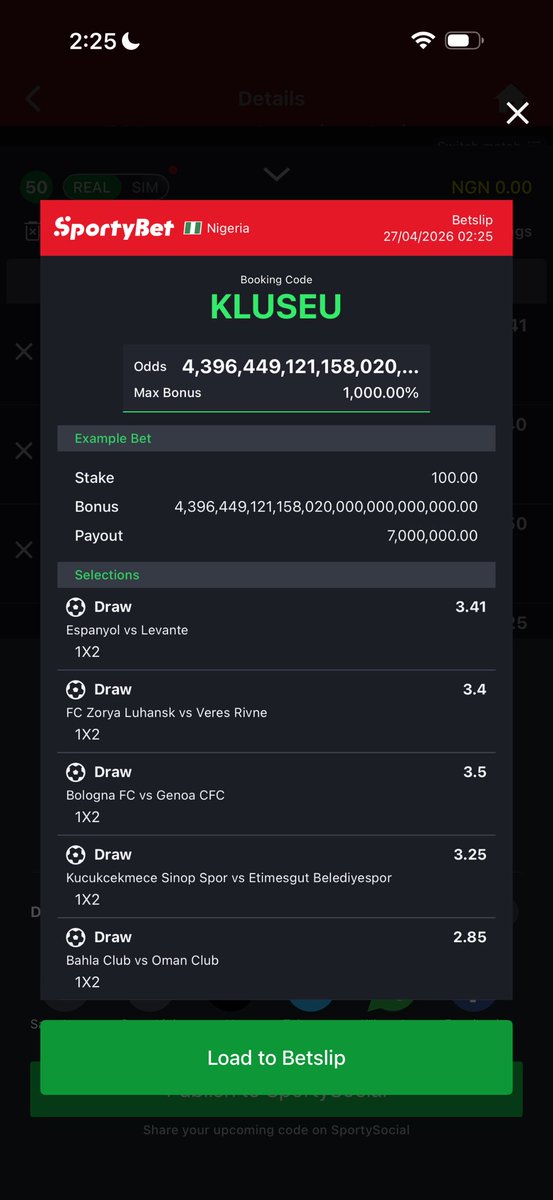The height and width of the screenshot is (1200, 553).
Task: Tap the soccer ball icon for Kucukcekmece Sinop Spor
Action: 75,855
